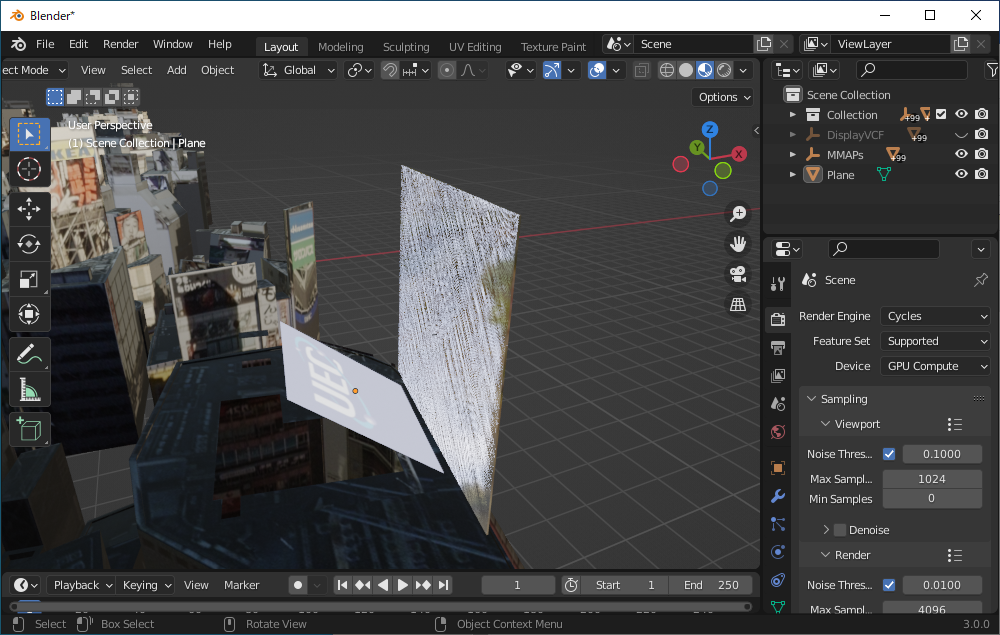This screenshot has width=1000, height=635.
Task: Switch to rendered viewport shading
Action: pyautogui.click(x=724, y=70)
